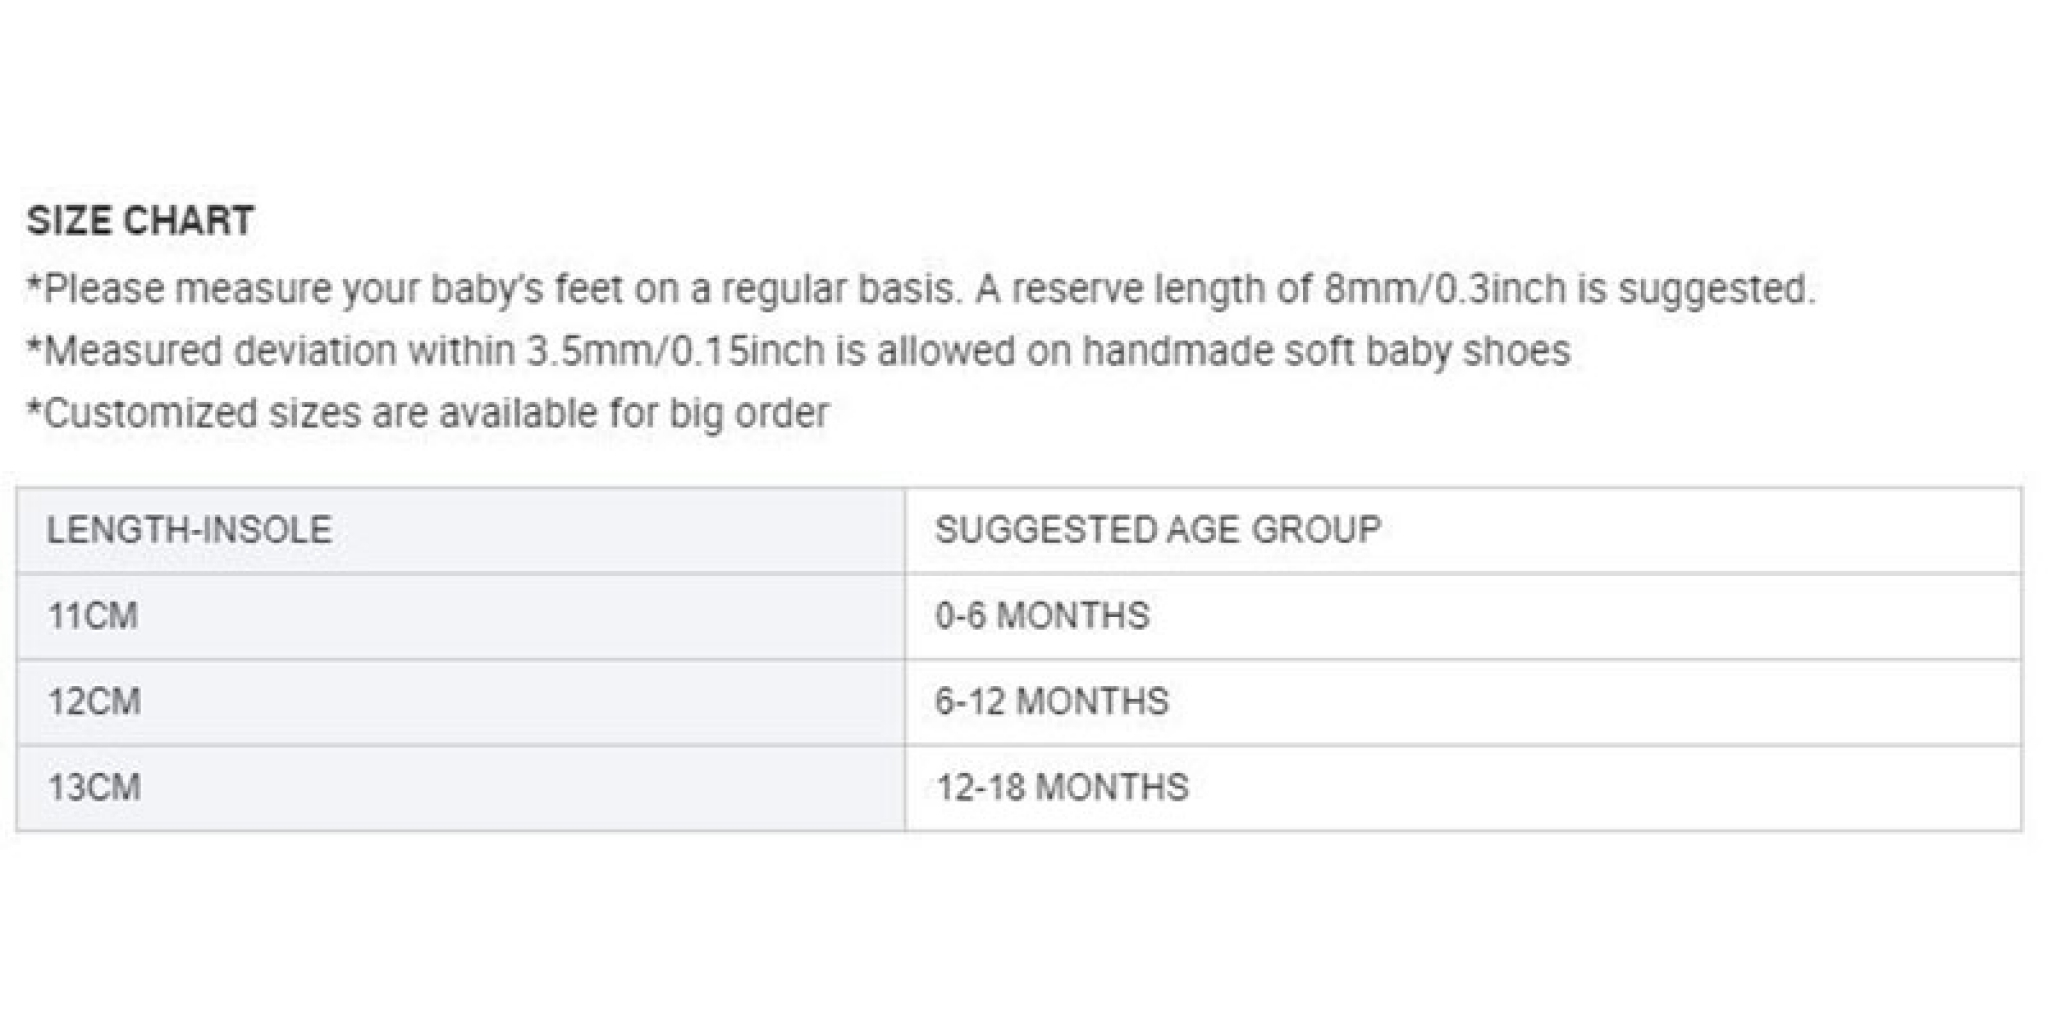The image size is (2048, 1024).
Task: Click the measured deviation note line
Action: [798, 351]
